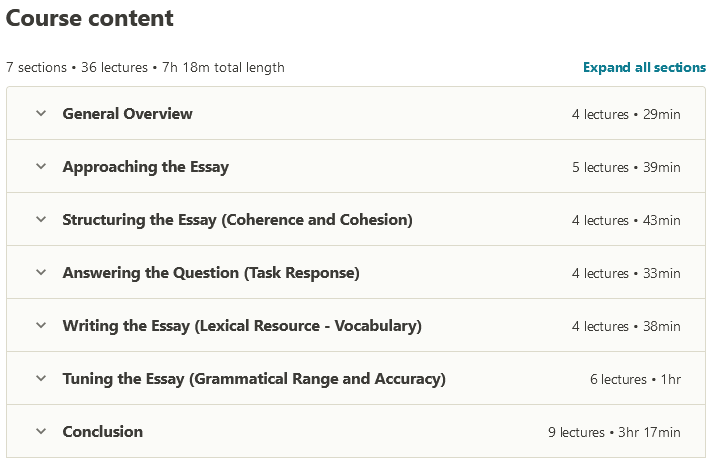Click the '4 lectures • 43min' label
712x463 pixels.
click(626, 220)
